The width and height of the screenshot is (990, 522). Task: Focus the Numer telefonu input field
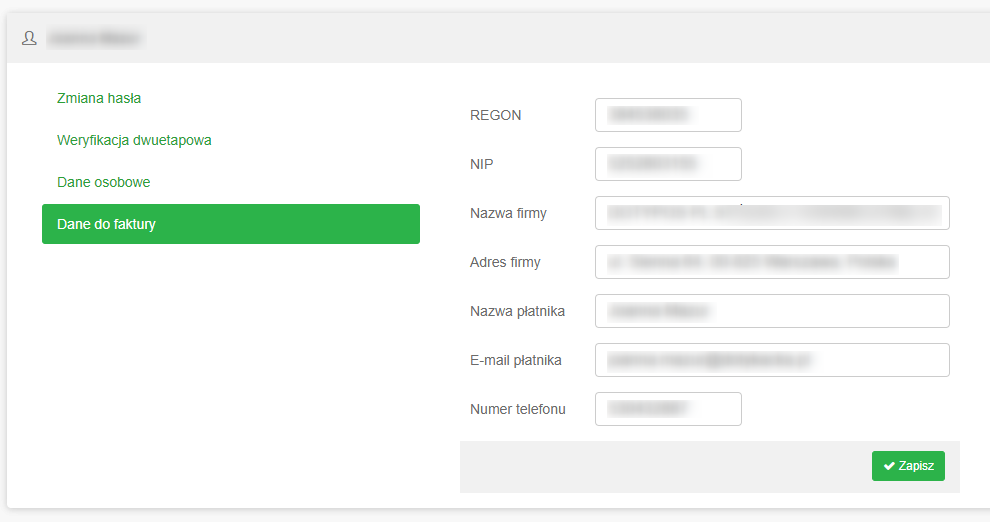click(668, 409)
